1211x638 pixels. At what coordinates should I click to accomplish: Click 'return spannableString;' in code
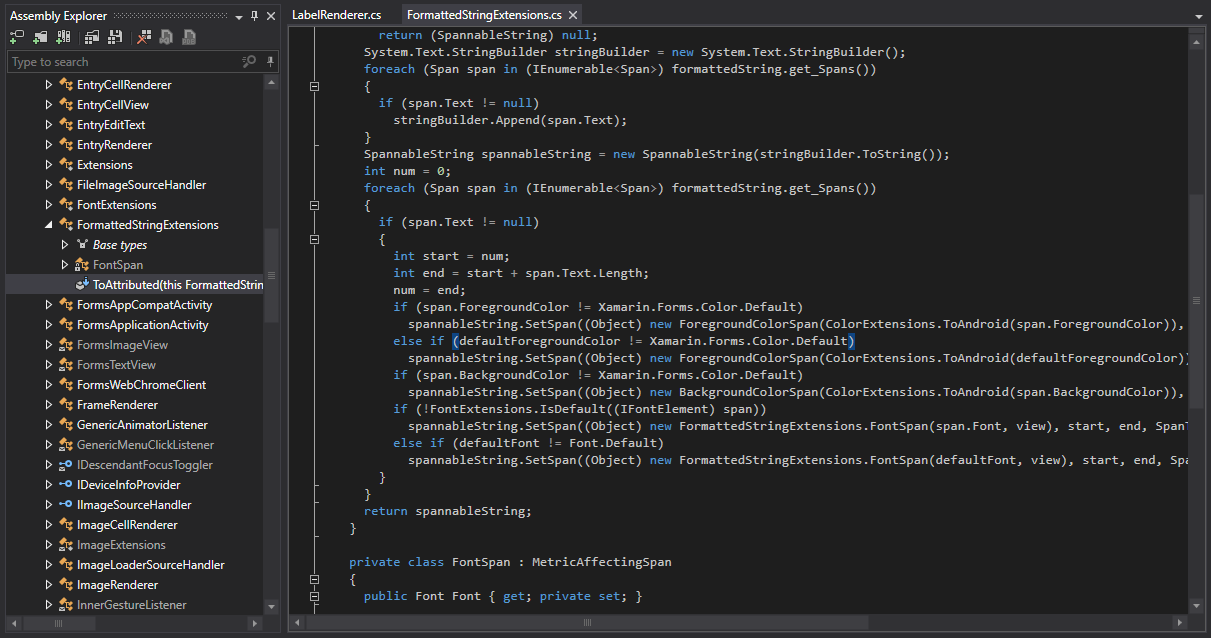(448, 511)
